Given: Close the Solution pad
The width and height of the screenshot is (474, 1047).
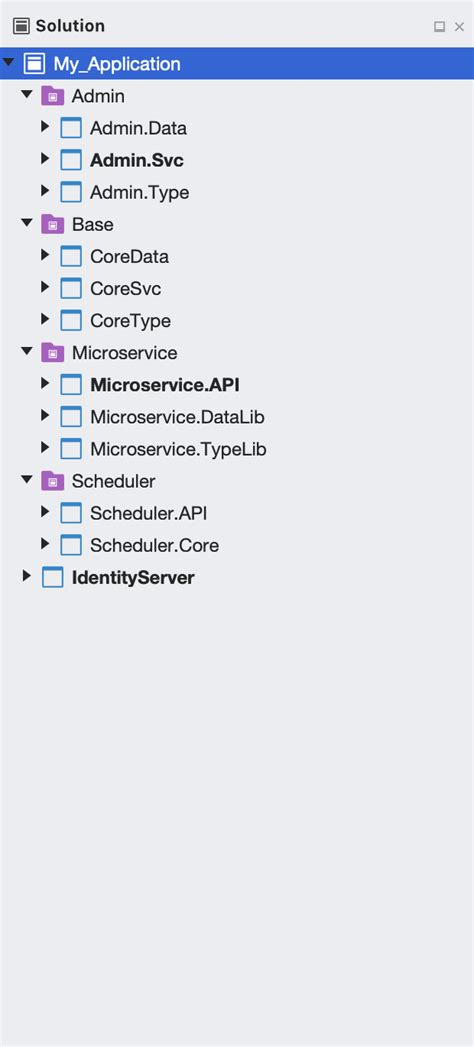Looking at the screenshot, I should (x=459, y=27).
